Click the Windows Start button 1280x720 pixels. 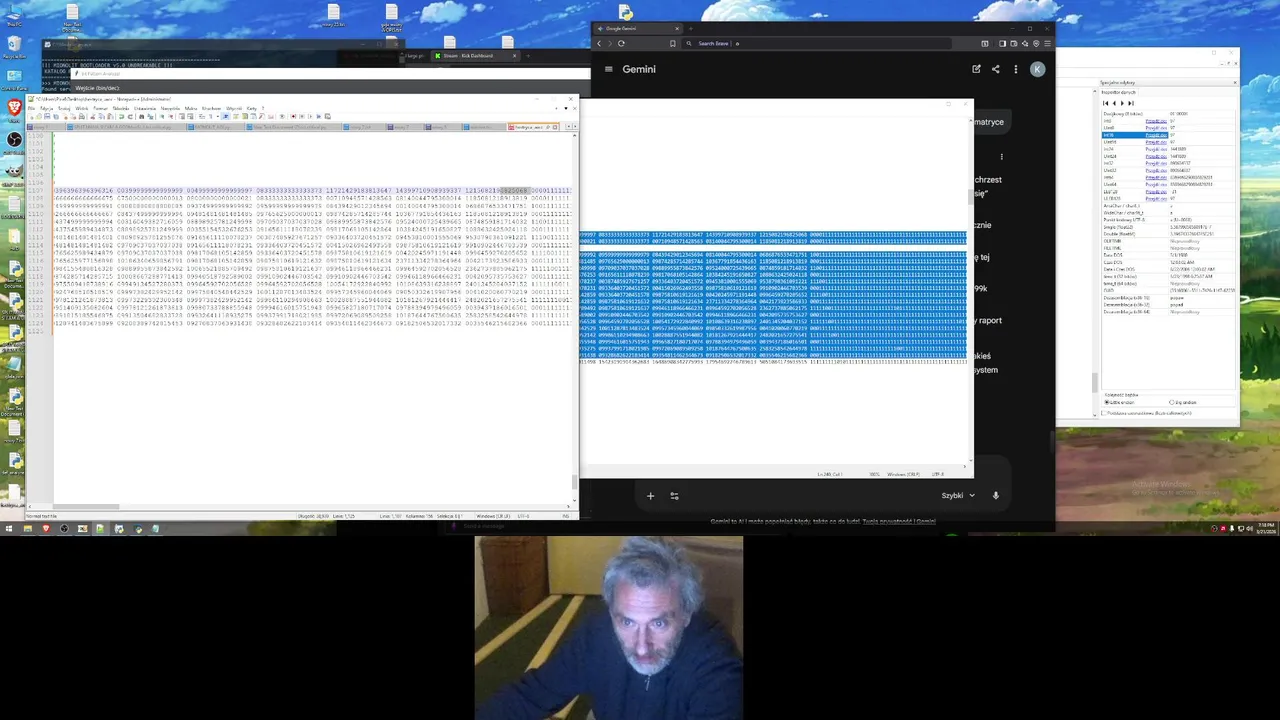point(8,528)
